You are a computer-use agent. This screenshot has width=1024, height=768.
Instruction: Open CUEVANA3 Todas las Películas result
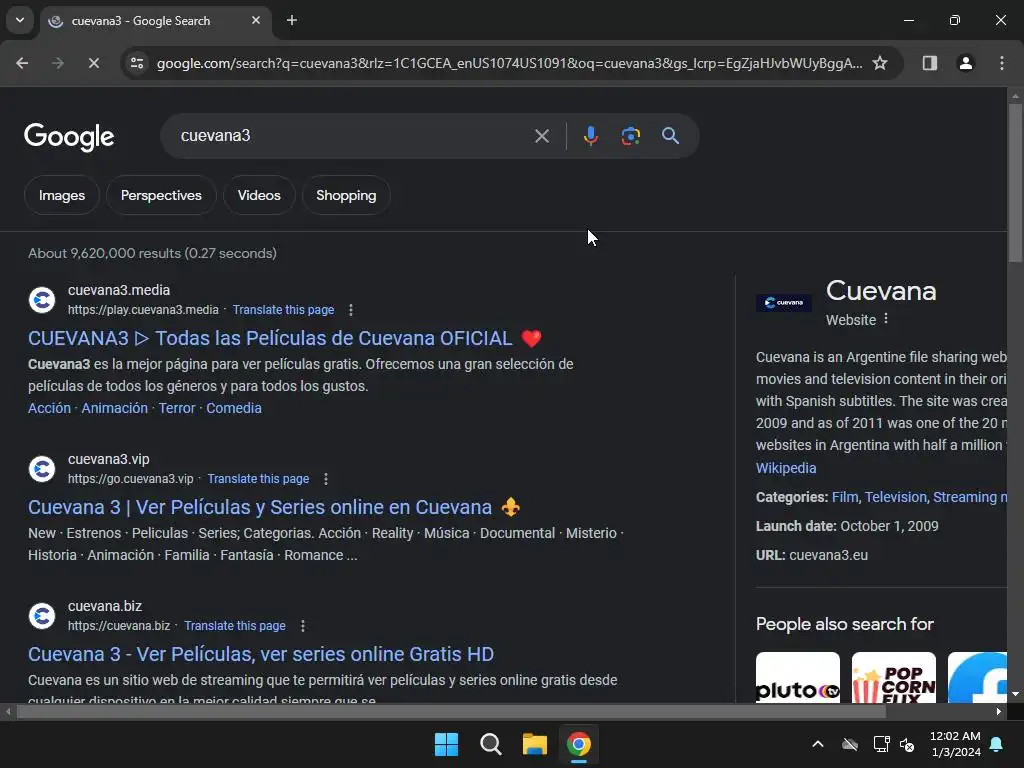285,338
